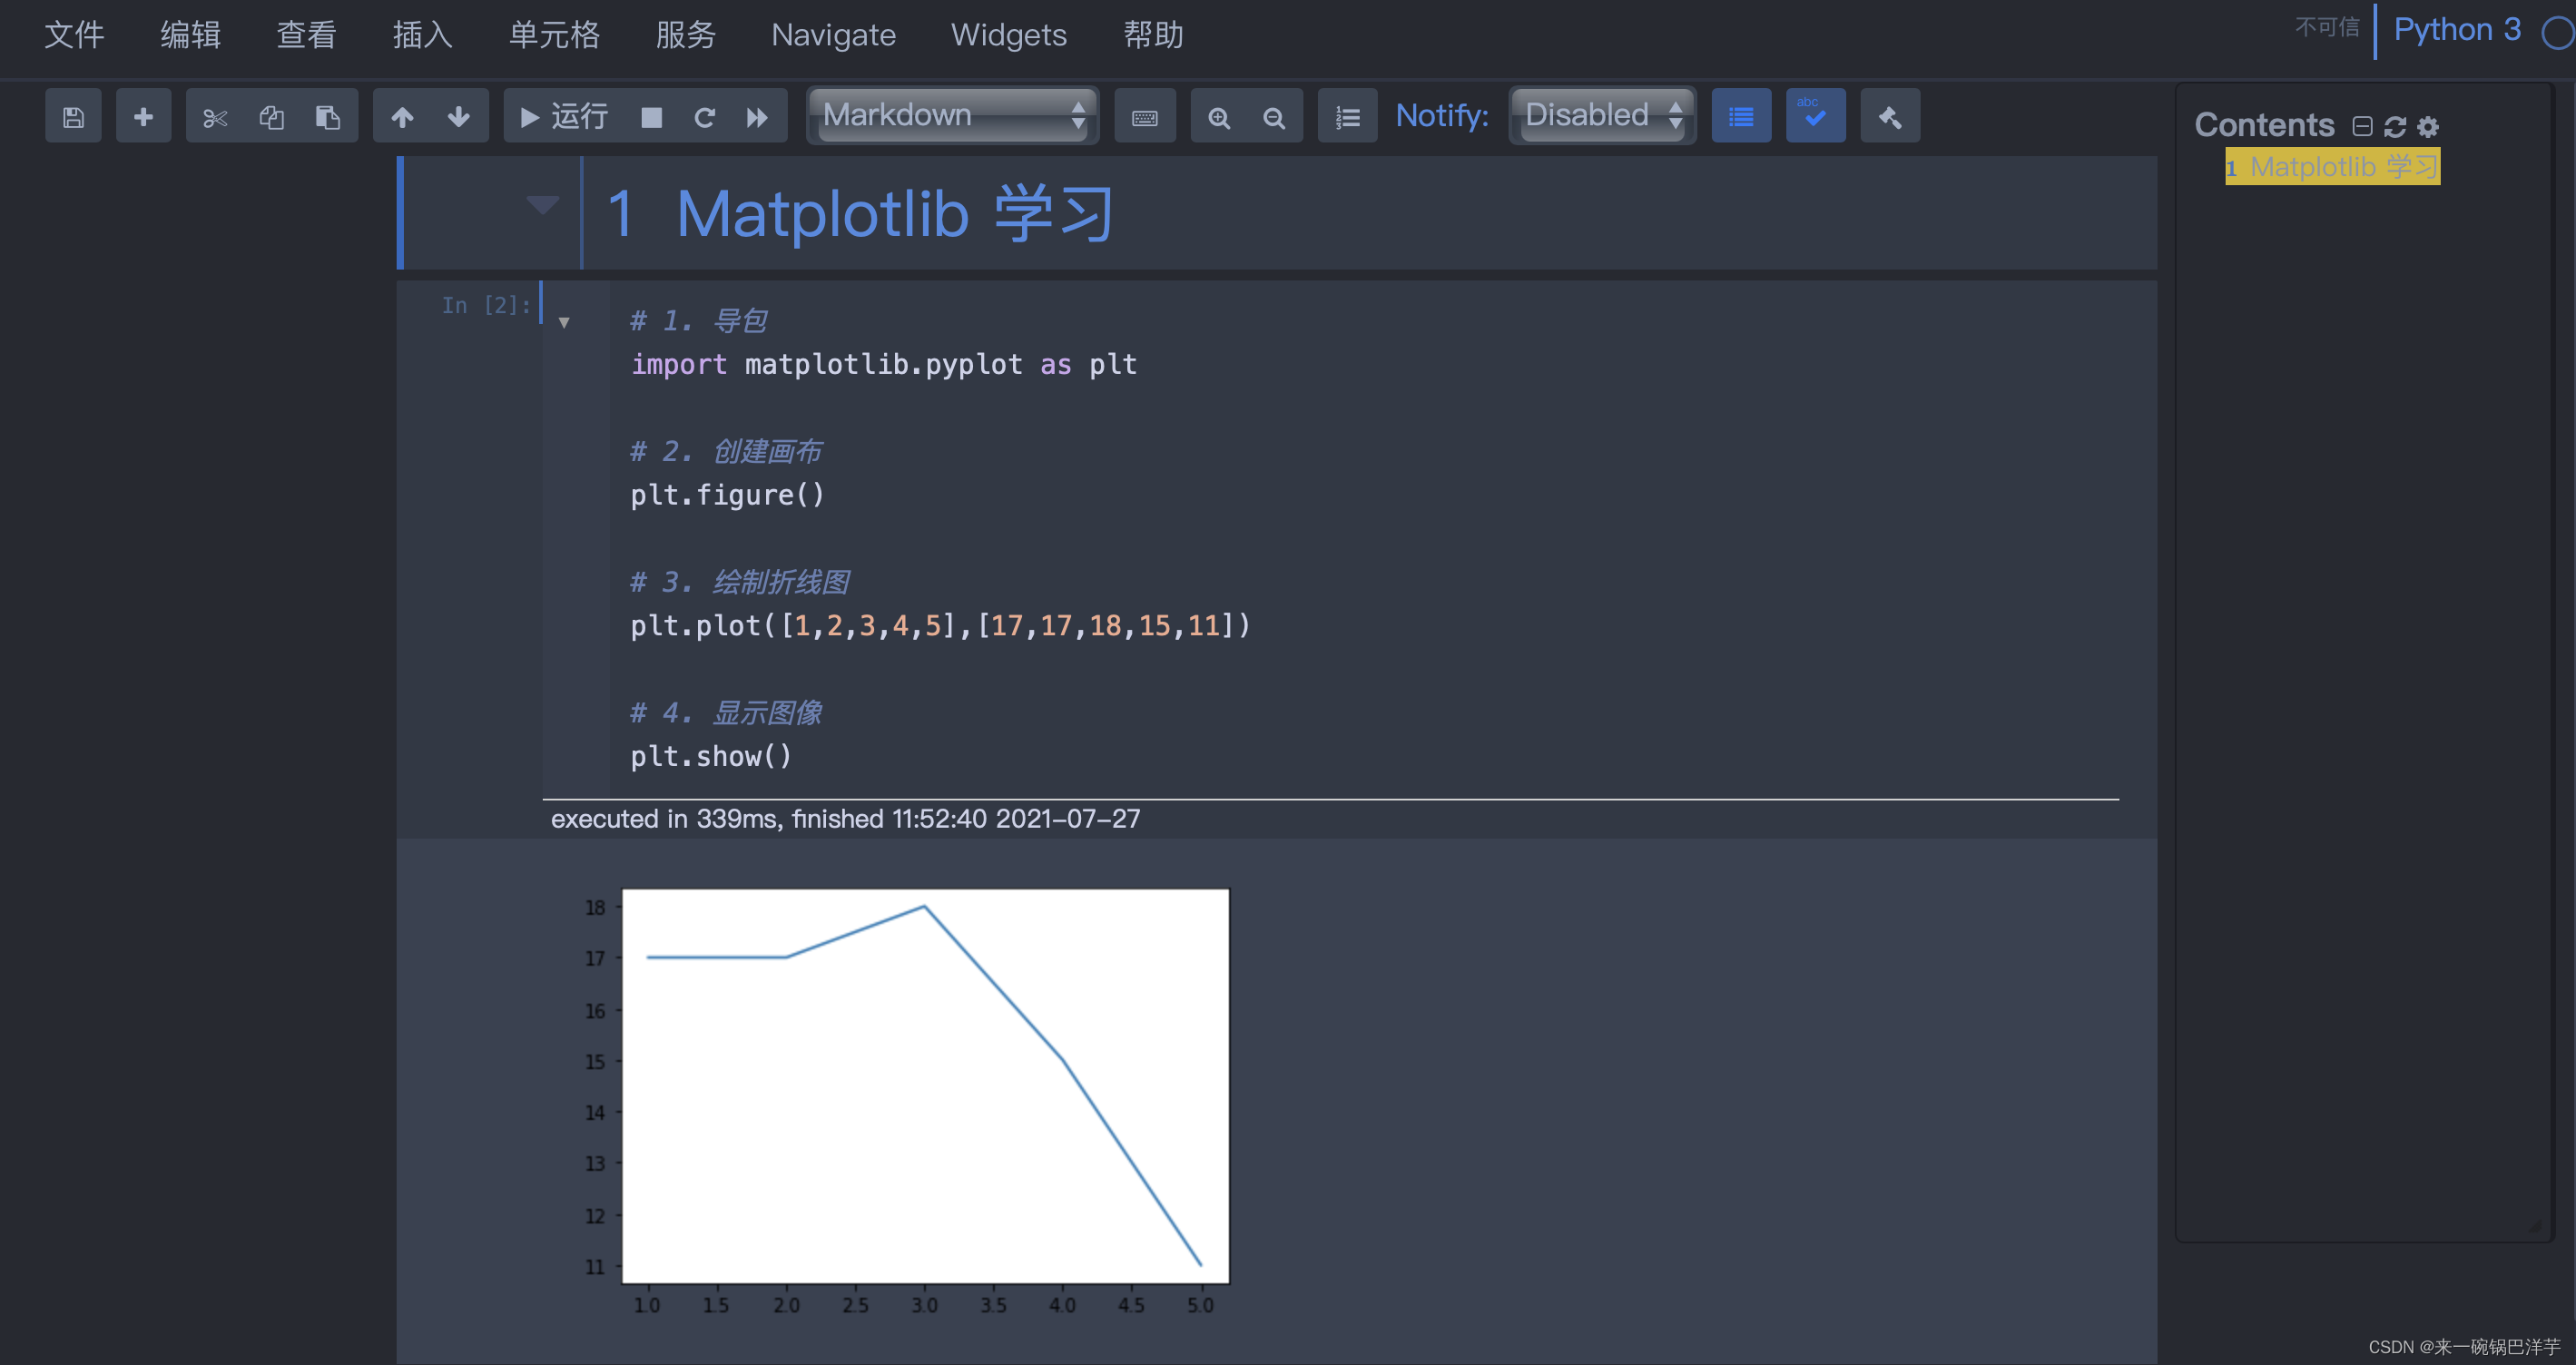Image resolution: width=2576 pixels, height=1365 pixels.
Task: Toggle section numbering list icon
Action: tap(1347, 117)
